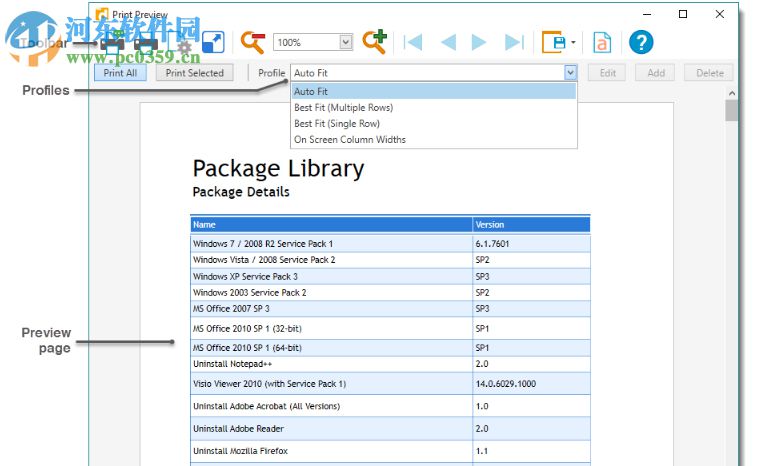
Task: Go to the first page
Action: pyautogui.click(x=413, y=42)
